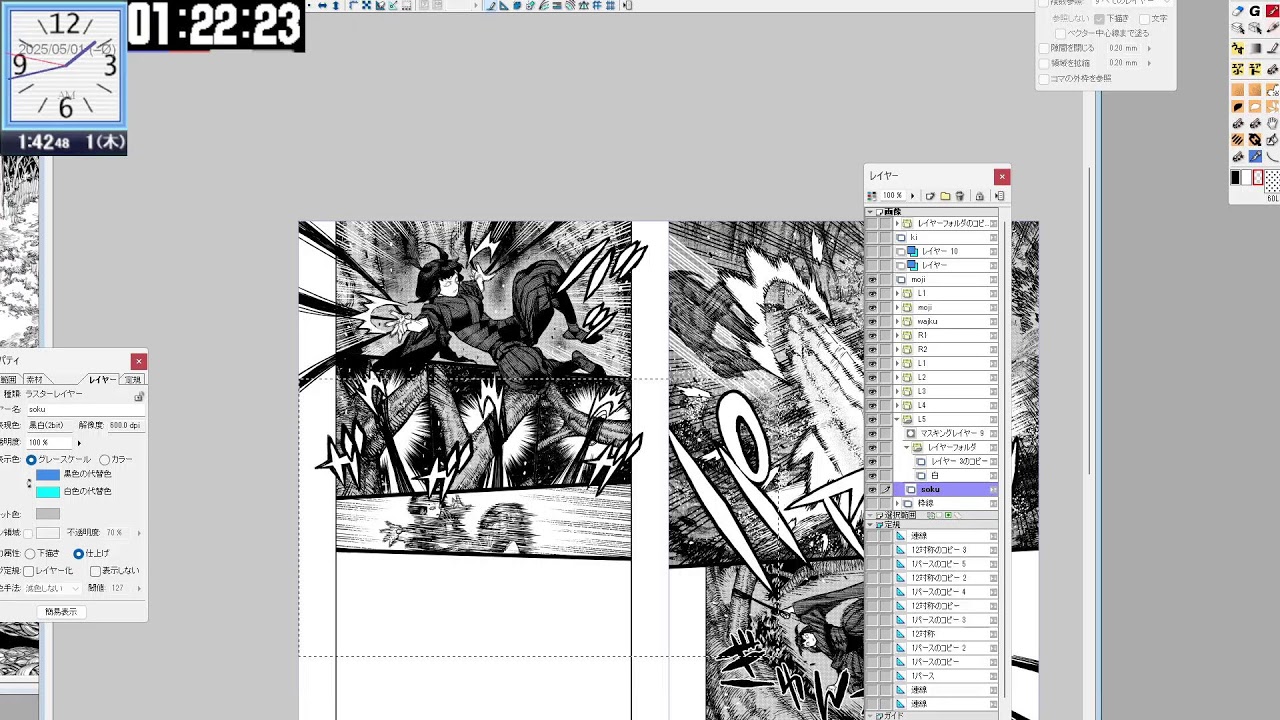Select the グレースケール radio button
The height and width of the screenshot is (720, 1280).
pyautogui.click(x=31, y=460)
